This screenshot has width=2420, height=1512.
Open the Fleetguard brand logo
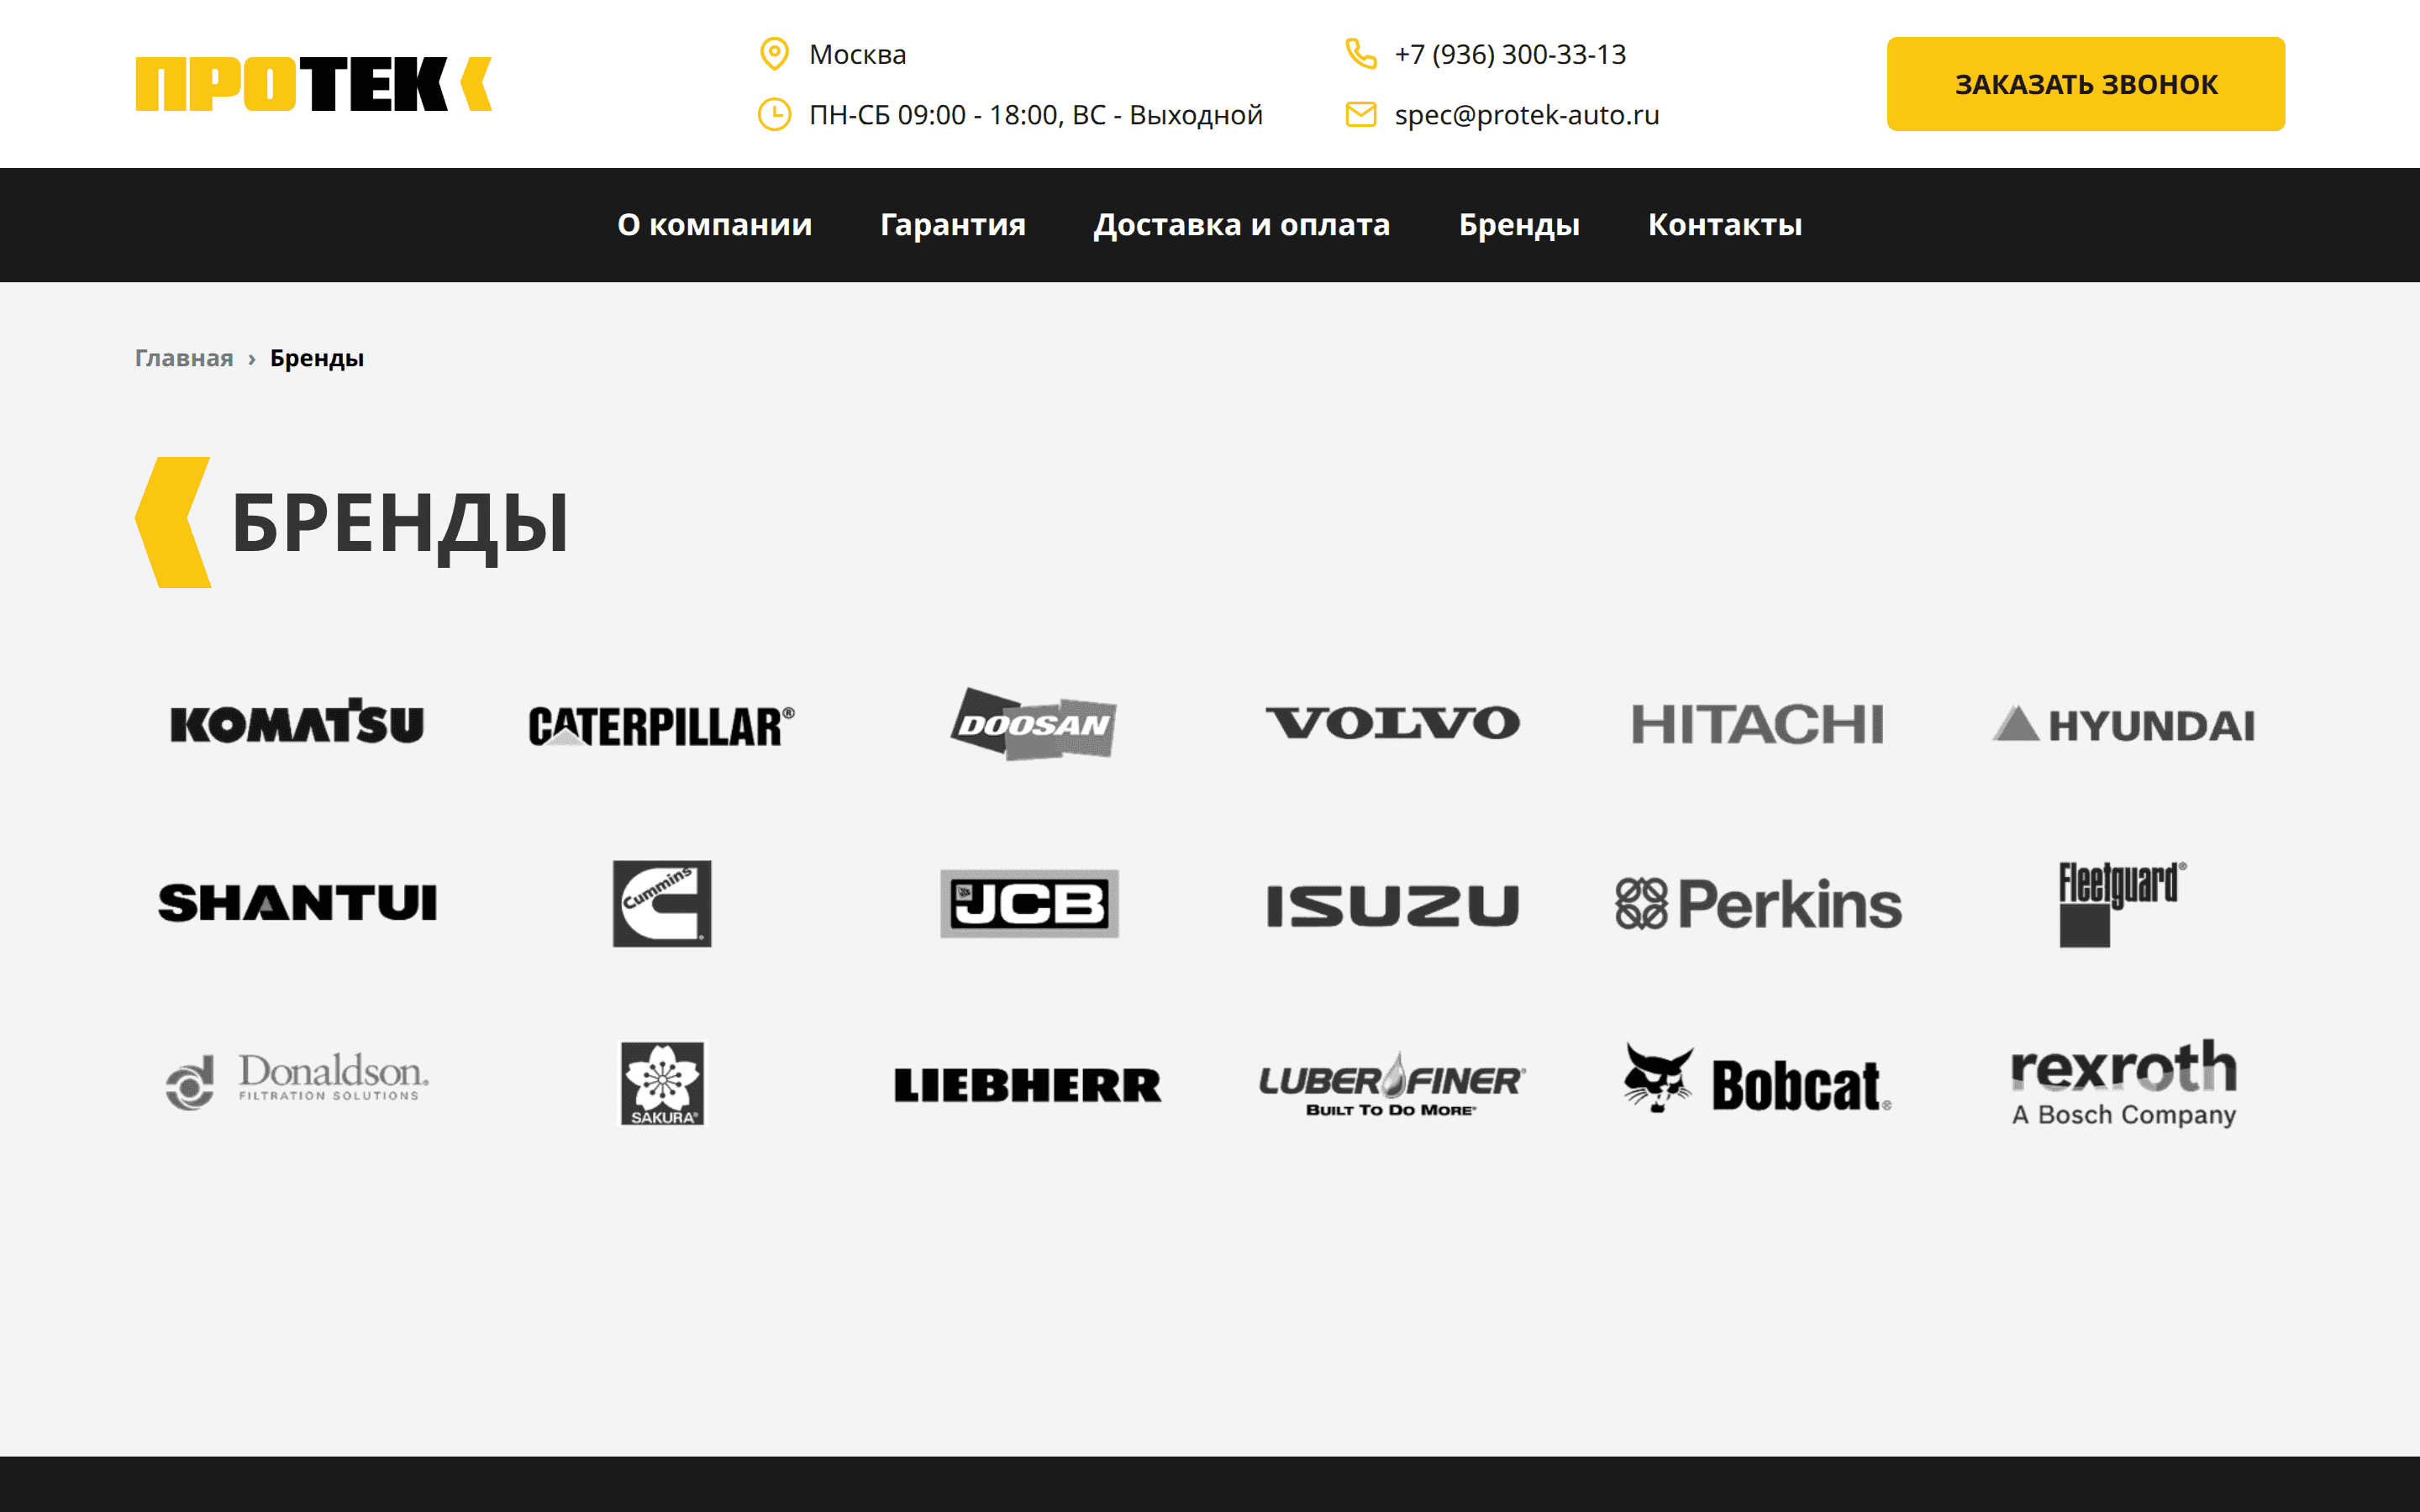click(2122, 903)
